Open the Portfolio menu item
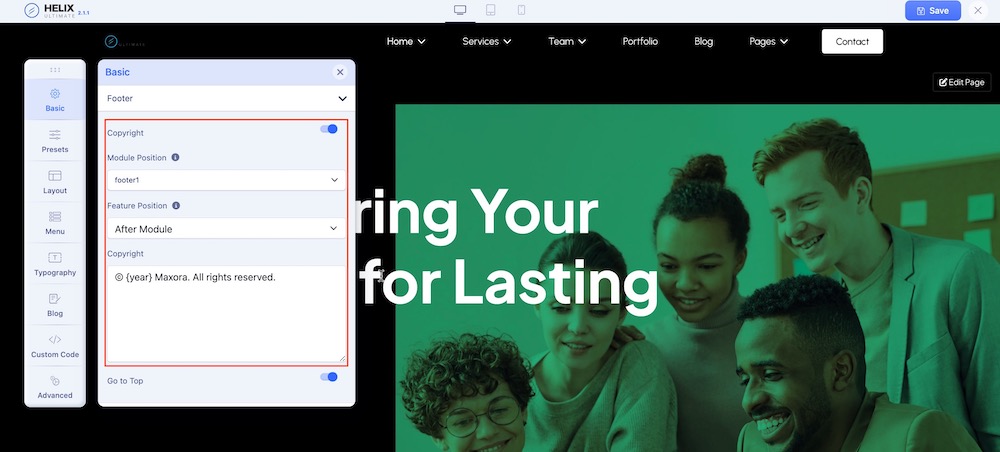Viewport: 1000px width, 452px height. pyautogui.click(x=640, y=41)
